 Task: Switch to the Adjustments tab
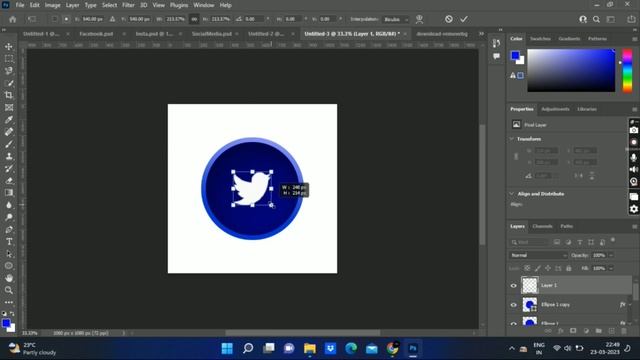(x=555, y=109)
